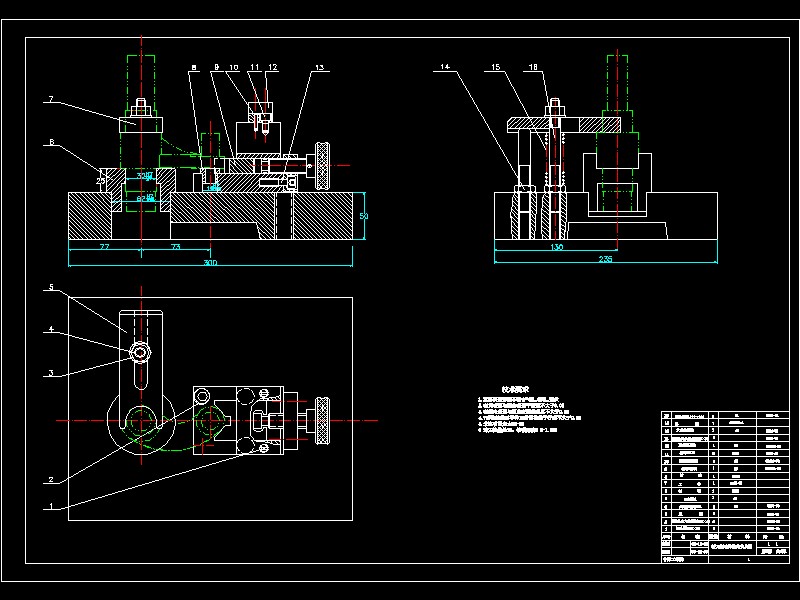The image size is (800, 600).
Task: Click the 77 dimension value
Action: tap(104, 247)
